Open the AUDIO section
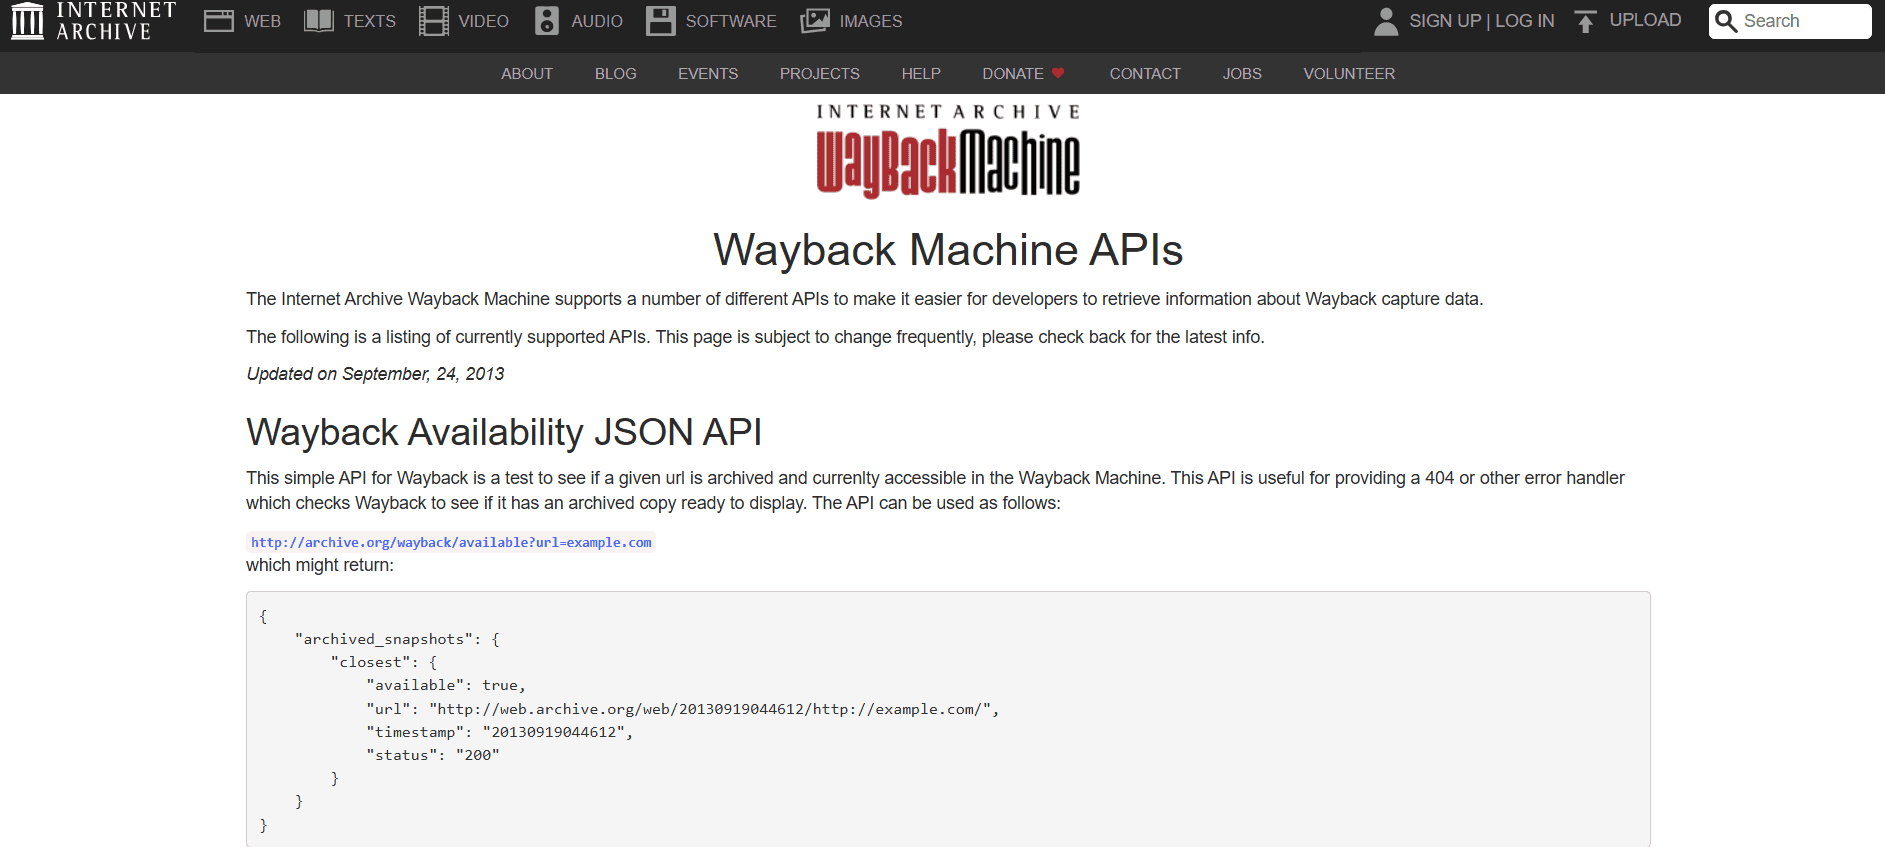The width and height of the screenshot is (1885, 847). 597,21
